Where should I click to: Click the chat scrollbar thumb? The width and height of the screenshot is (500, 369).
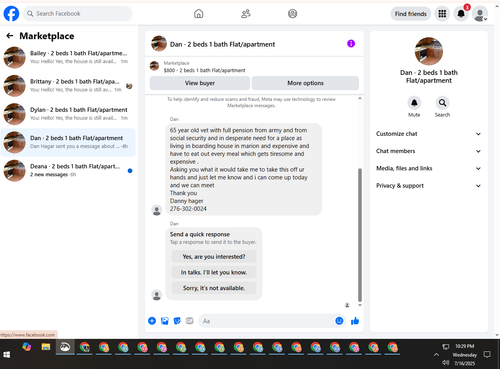click(360, 235)
